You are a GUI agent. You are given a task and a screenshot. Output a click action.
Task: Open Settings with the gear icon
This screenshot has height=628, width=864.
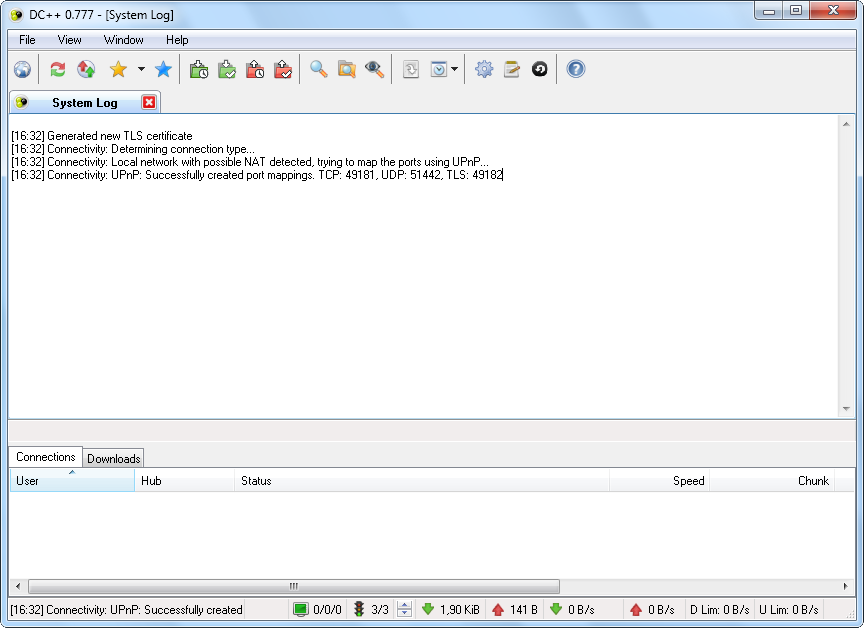(x=484, y=69)
